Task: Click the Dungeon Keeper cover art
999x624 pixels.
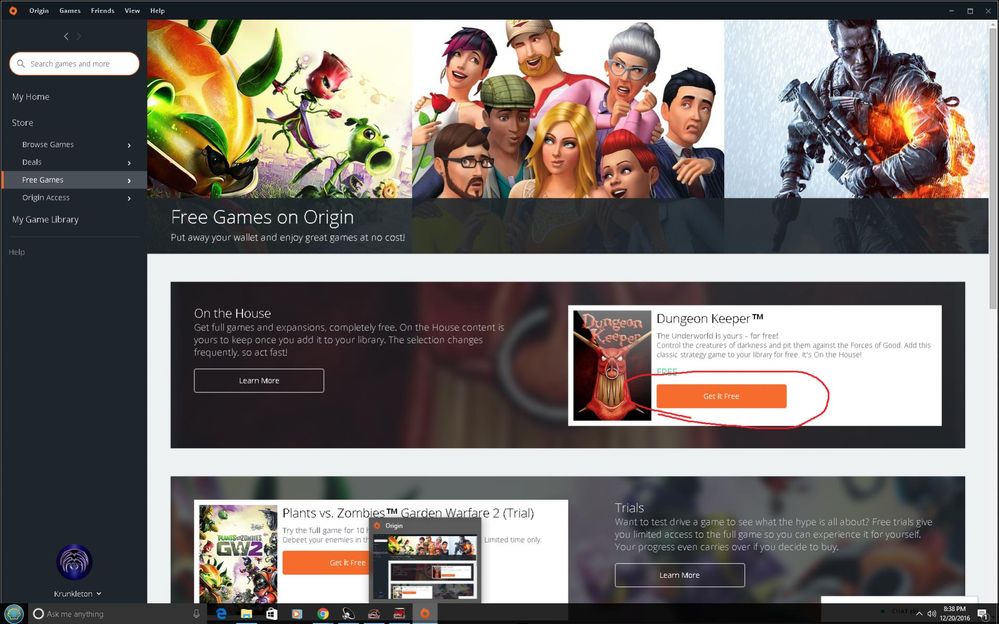Action: 612,366
